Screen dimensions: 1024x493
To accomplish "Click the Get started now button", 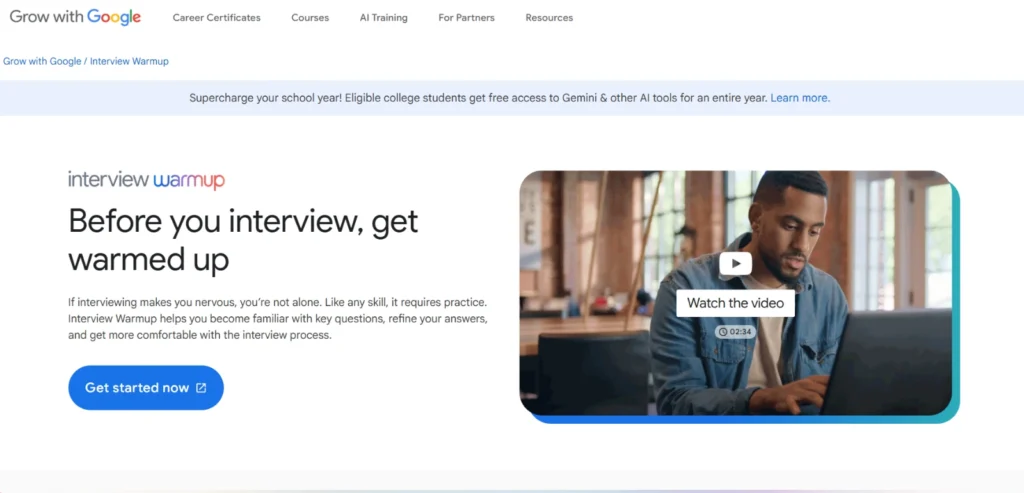I will [x=146, y=388].
